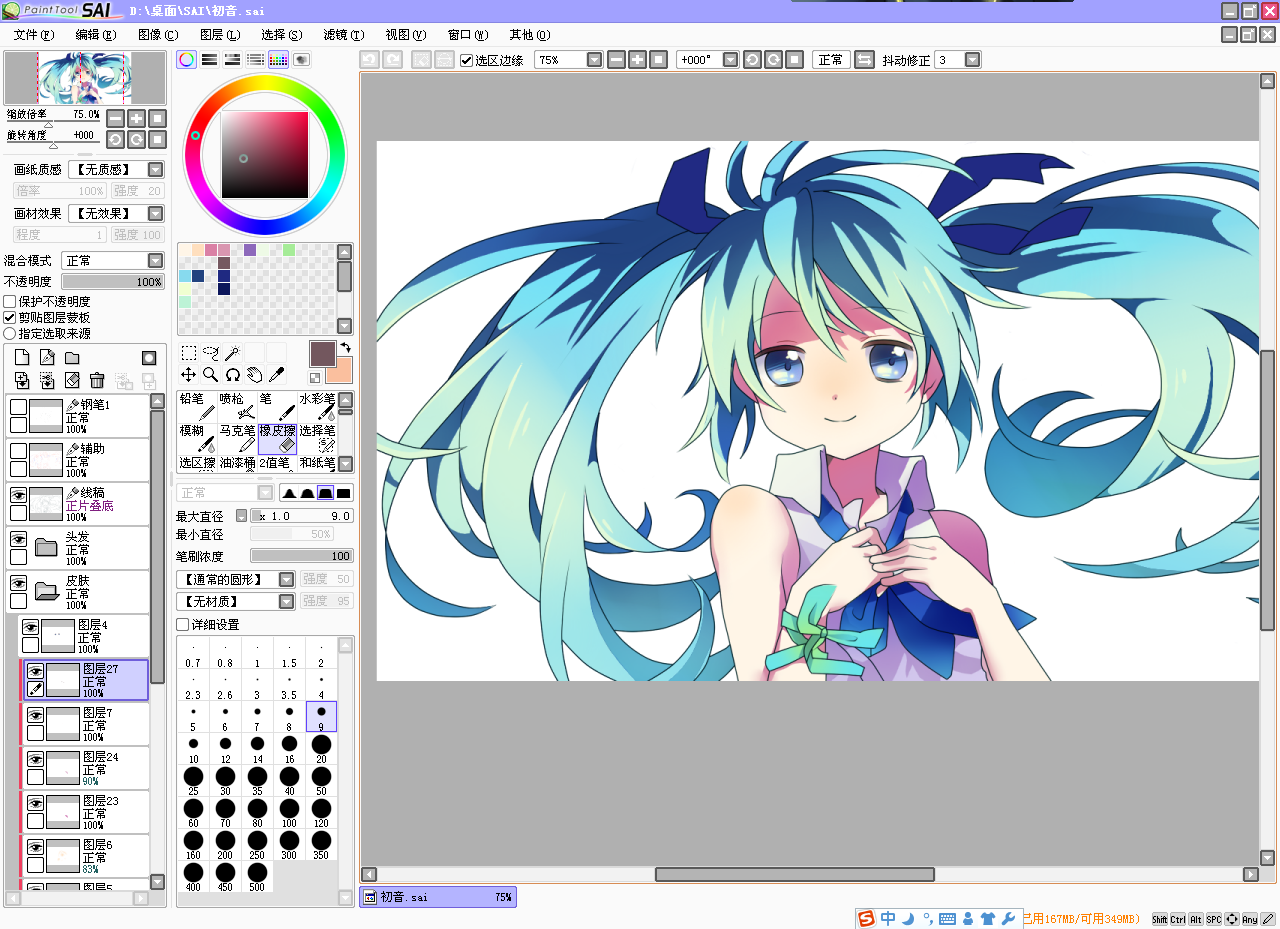1280x929 pixels.
Task: Choose the 铅笔 pencil brush
Action: (x=197, y=406)
